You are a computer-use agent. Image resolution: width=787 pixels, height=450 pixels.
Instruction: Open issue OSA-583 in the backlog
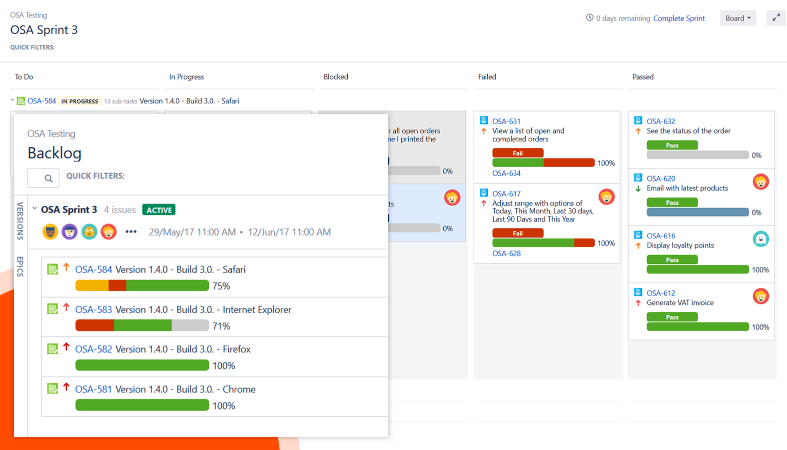coord(94,309)
